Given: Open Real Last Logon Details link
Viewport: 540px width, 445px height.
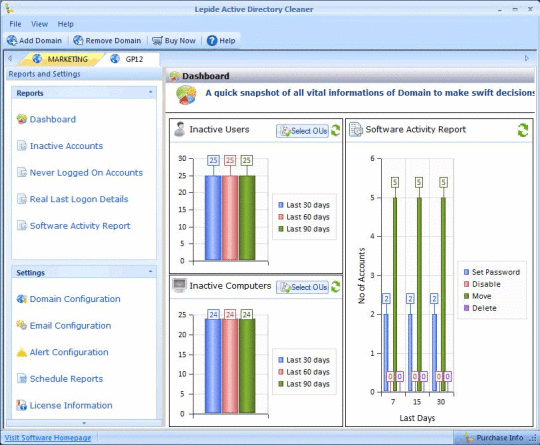Looking at the screenshot, I should (x=79, y=199).
